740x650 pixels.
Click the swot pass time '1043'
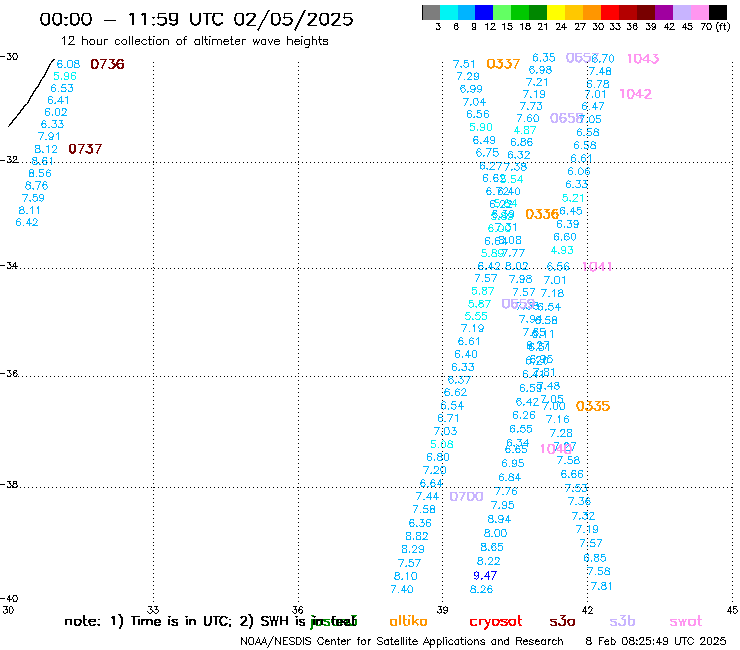(x=643, y=59)
